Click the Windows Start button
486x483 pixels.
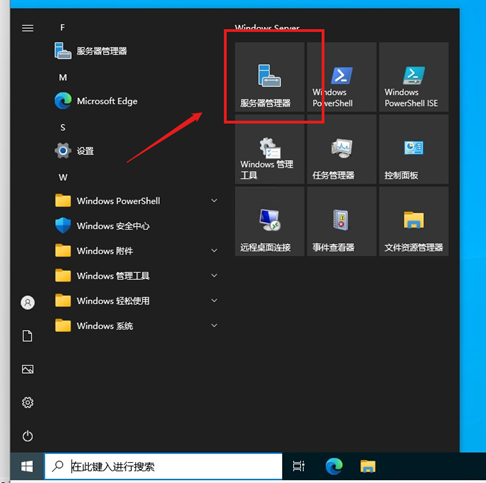[27, 466]
